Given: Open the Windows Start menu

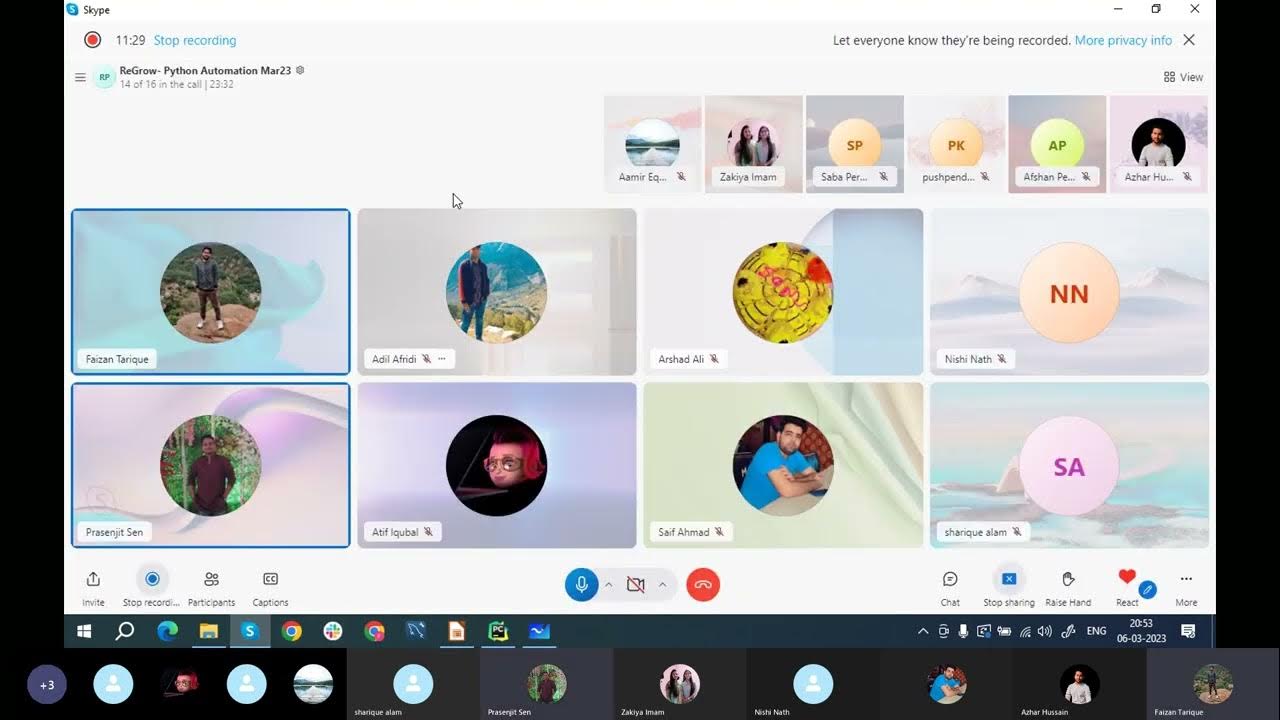Looking at the screenshot, I should [x=84, y=631].
